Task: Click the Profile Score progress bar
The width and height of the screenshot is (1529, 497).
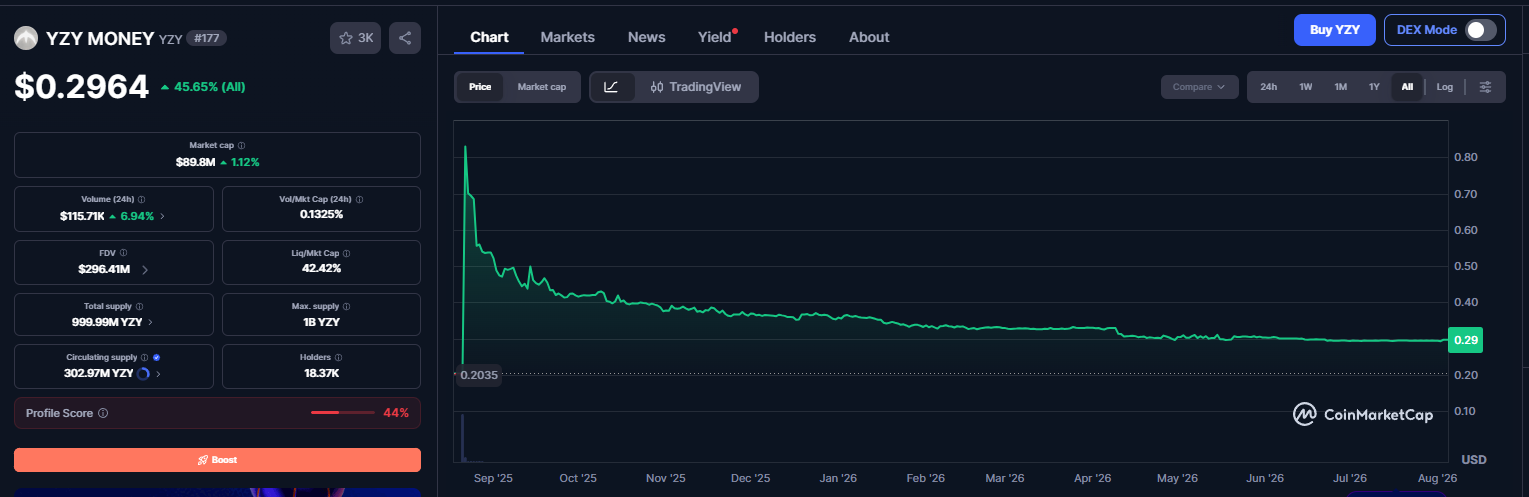Action: [340, 413]
